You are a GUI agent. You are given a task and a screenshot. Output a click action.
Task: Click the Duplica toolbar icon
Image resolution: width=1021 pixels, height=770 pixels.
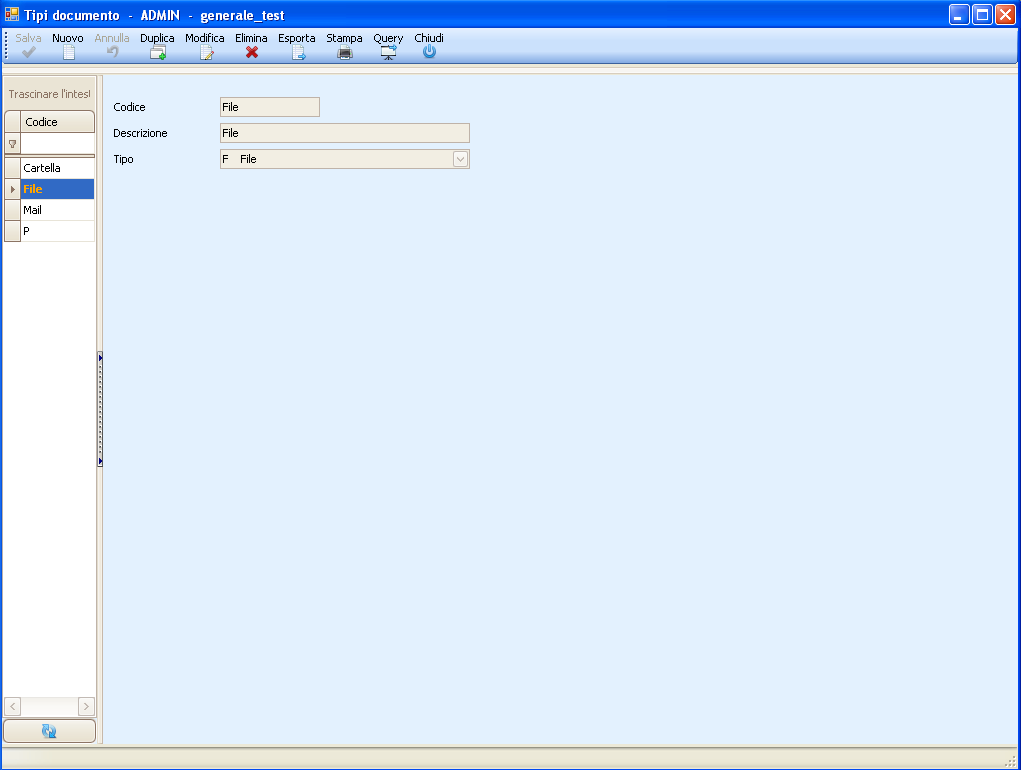coord(157,53)
